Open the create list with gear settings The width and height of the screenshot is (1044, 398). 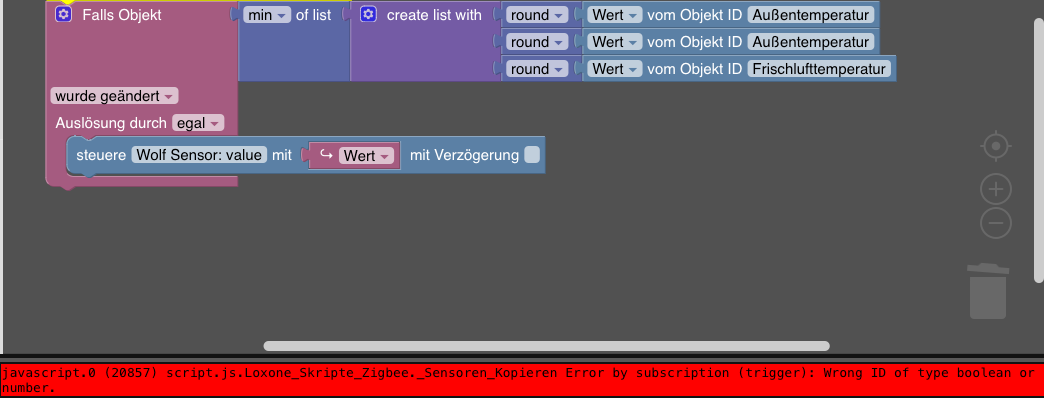click(368, 14)
